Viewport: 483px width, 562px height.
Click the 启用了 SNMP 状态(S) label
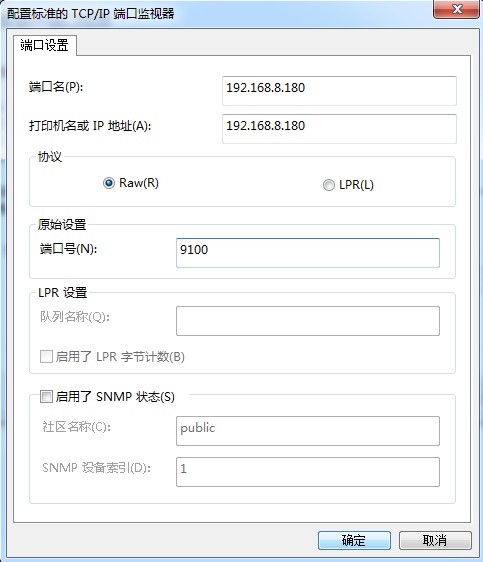pyautogui.click(x=115, y=396)
